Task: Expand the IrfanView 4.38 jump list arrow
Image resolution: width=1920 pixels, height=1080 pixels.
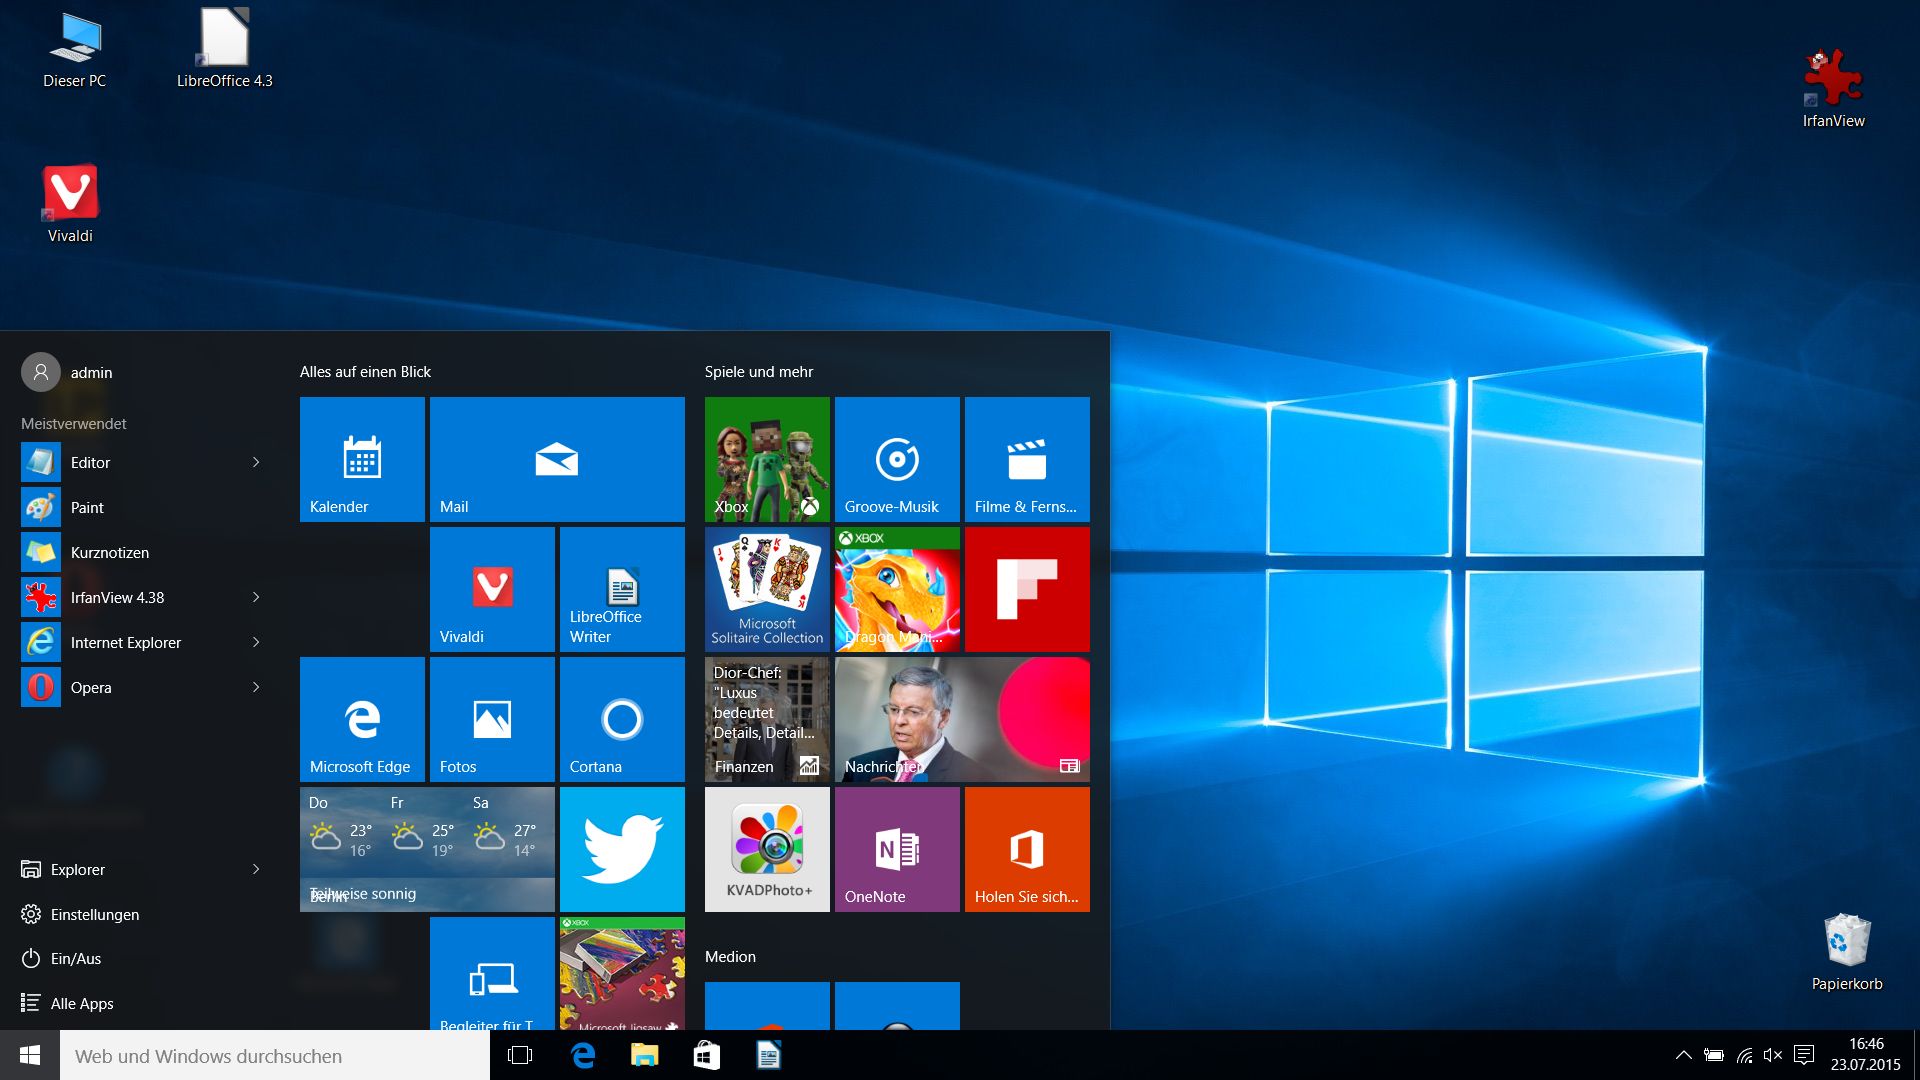Action: point(256,597)
